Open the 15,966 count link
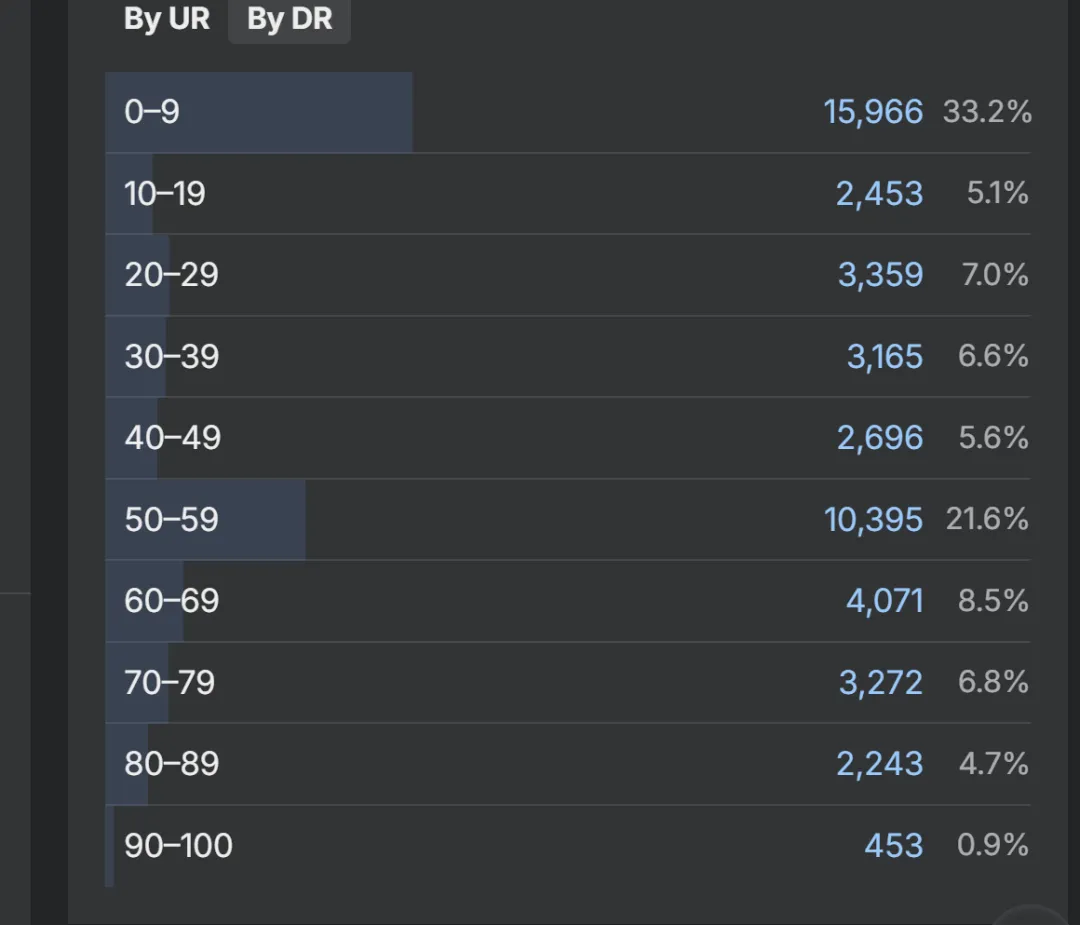1080x925 pixels. (873, 111)
